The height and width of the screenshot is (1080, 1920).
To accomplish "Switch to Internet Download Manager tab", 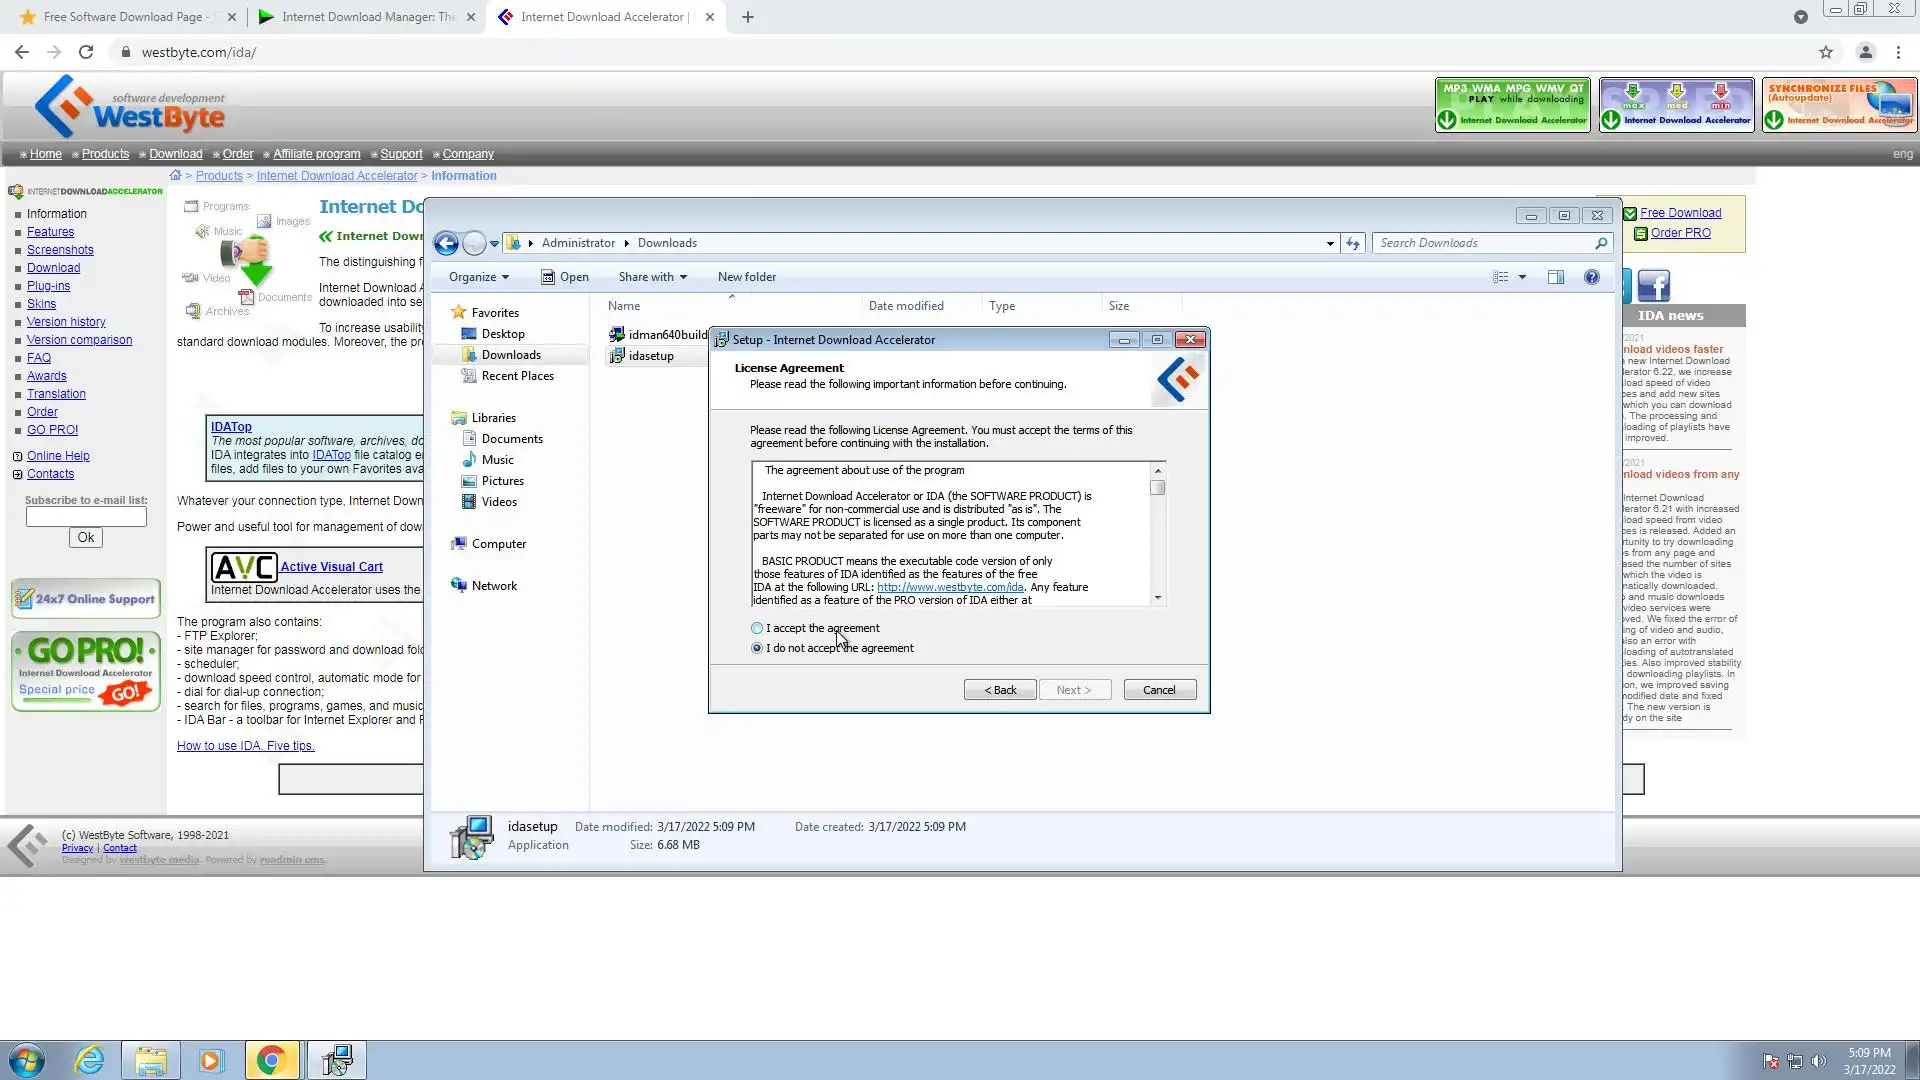I will point(367,17).
